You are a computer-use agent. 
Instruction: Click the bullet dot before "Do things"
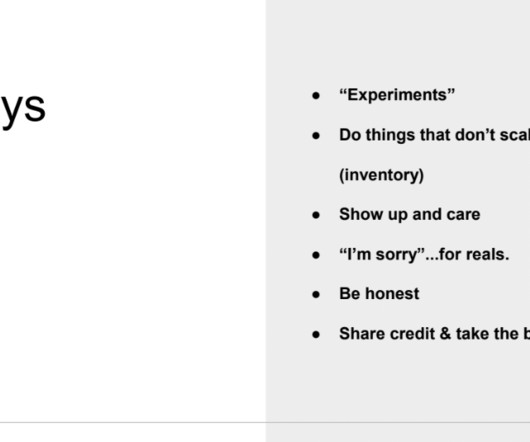[316, 136]
